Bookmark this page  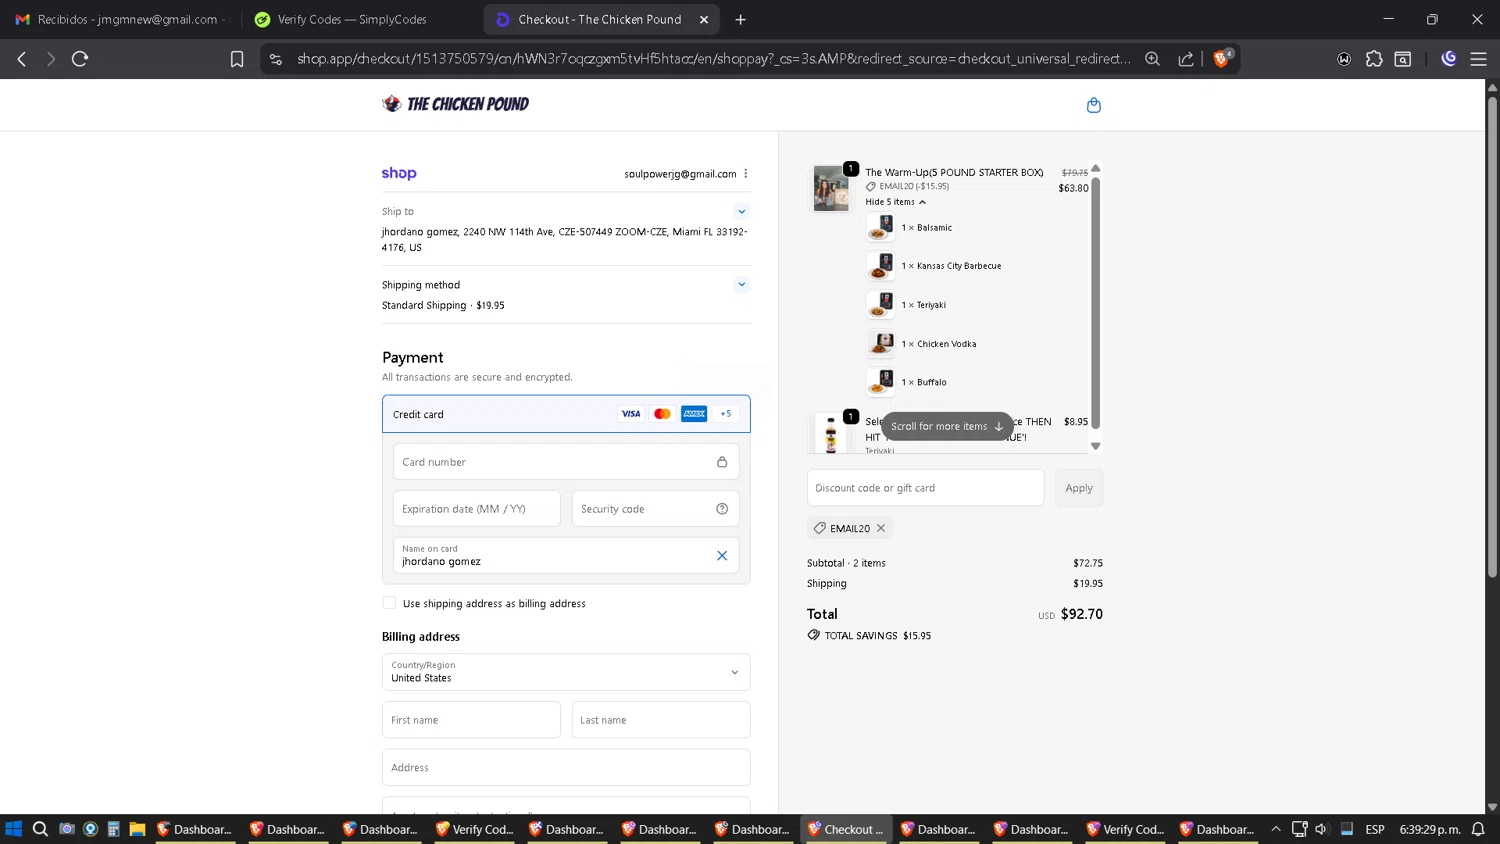(237, 59)
